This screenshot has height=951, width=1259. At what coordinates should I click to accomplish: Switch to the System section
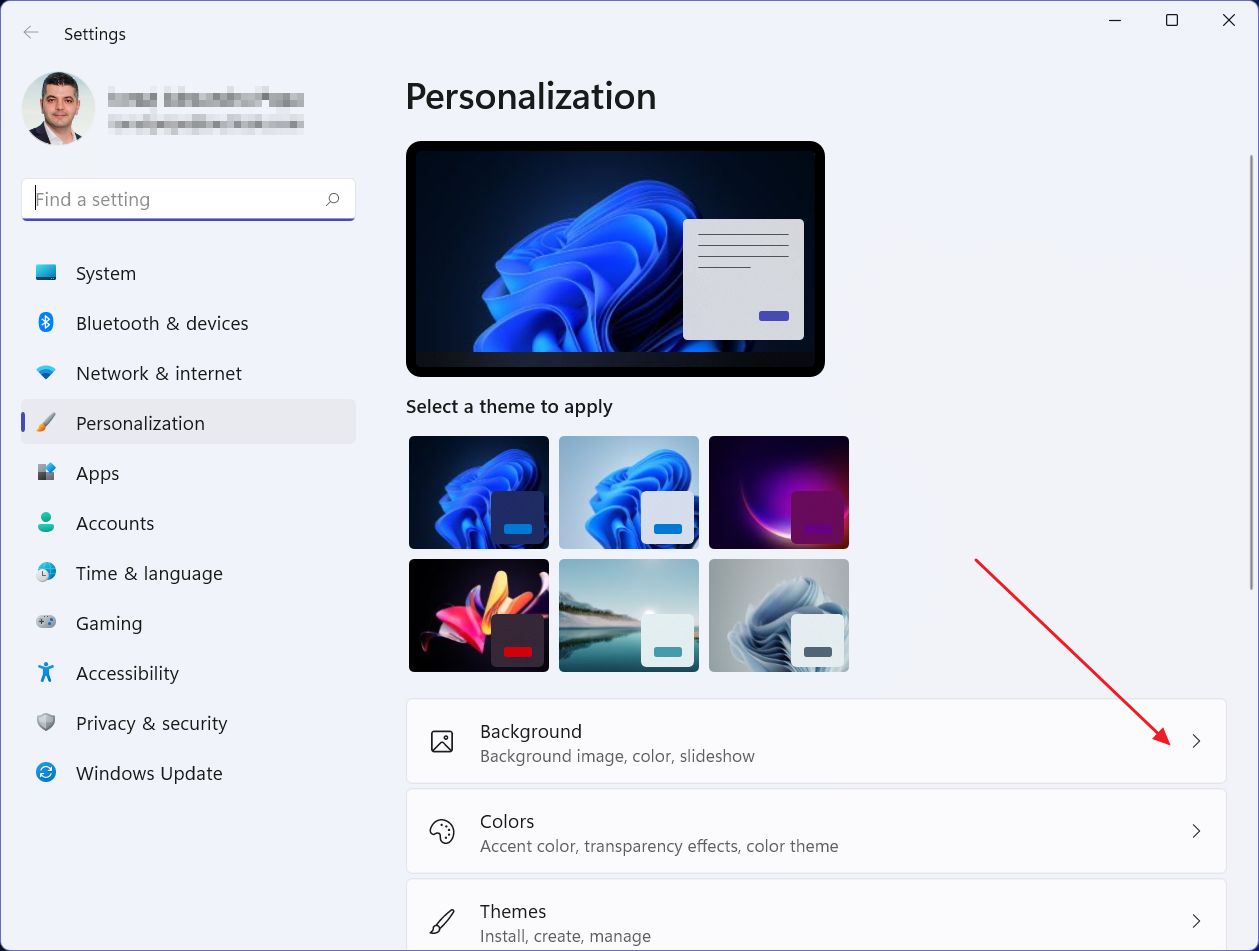[x=105, y=272]
